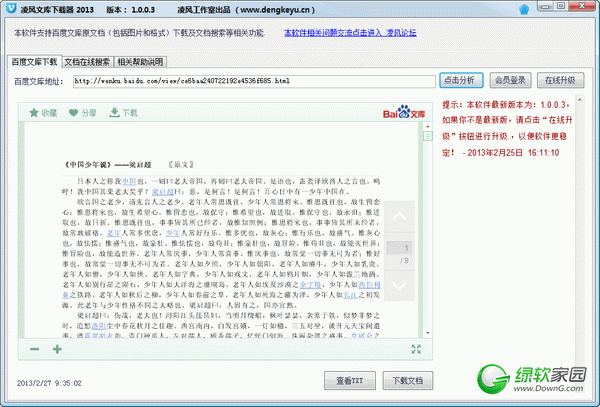The image size is (600, 407).
Task: Click the 百度文库地址 URL input field
Action: click(x=254, y=81)
